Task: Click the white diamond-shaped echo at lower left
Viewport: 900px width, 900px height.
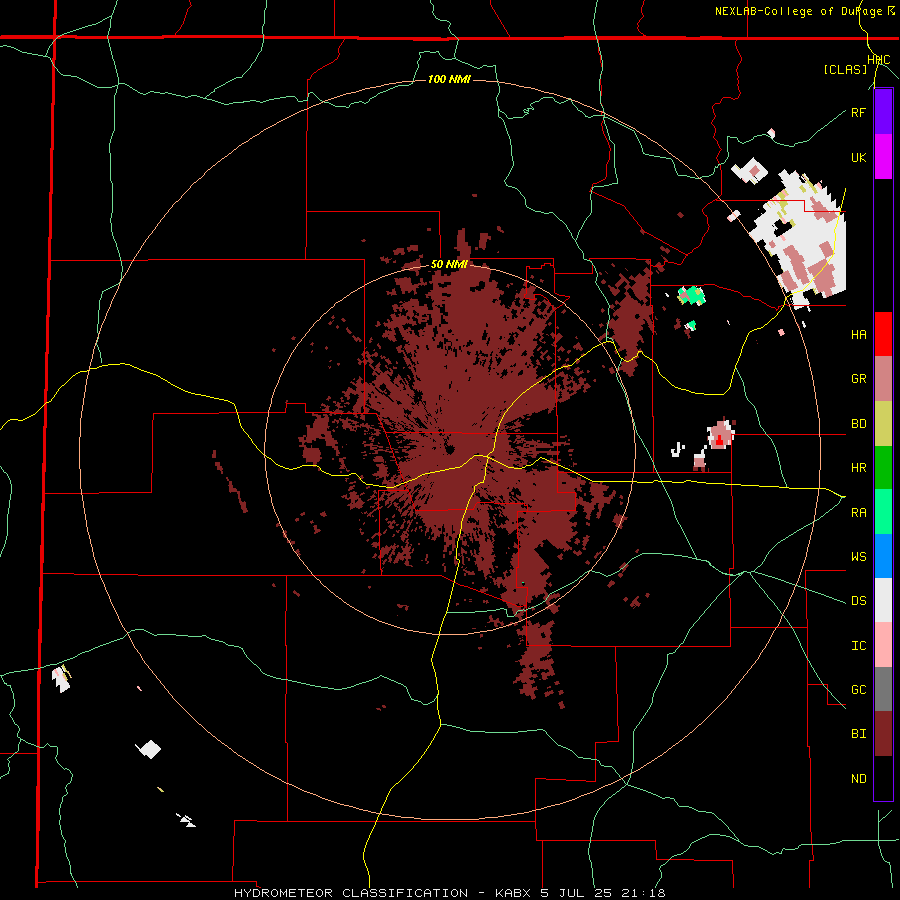Action: click(x=149, y=749)
